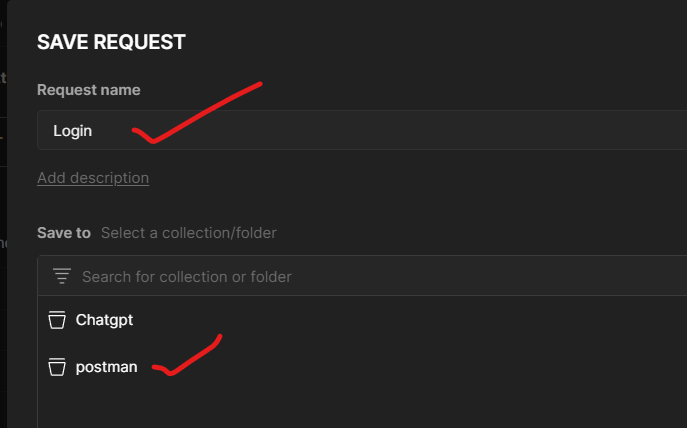The width and height of the screenshot is (687, 428).
Task: Select the Chatgpt collection name
Action: click(104, 321)
